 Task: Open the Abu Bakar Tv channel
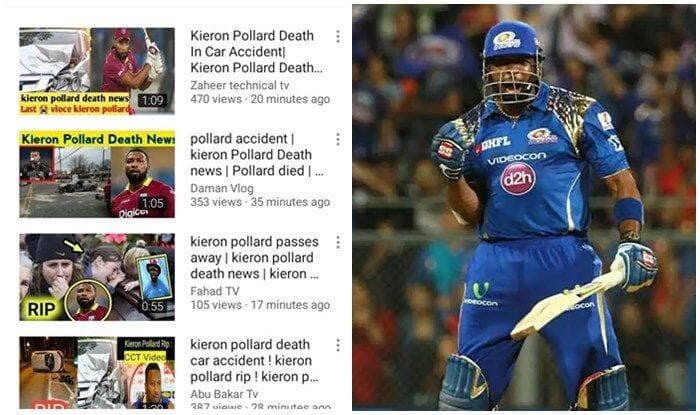pos(224,394)
